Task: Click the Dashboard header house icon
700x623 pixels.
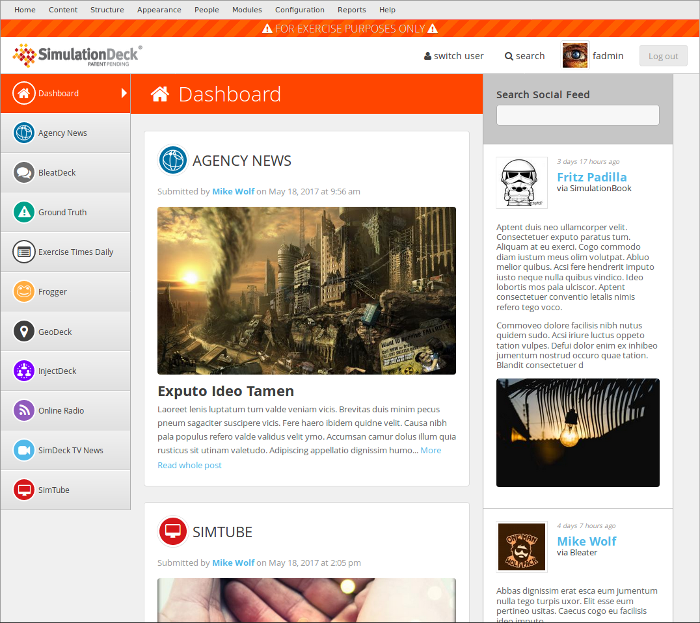Action: [160, 94]
